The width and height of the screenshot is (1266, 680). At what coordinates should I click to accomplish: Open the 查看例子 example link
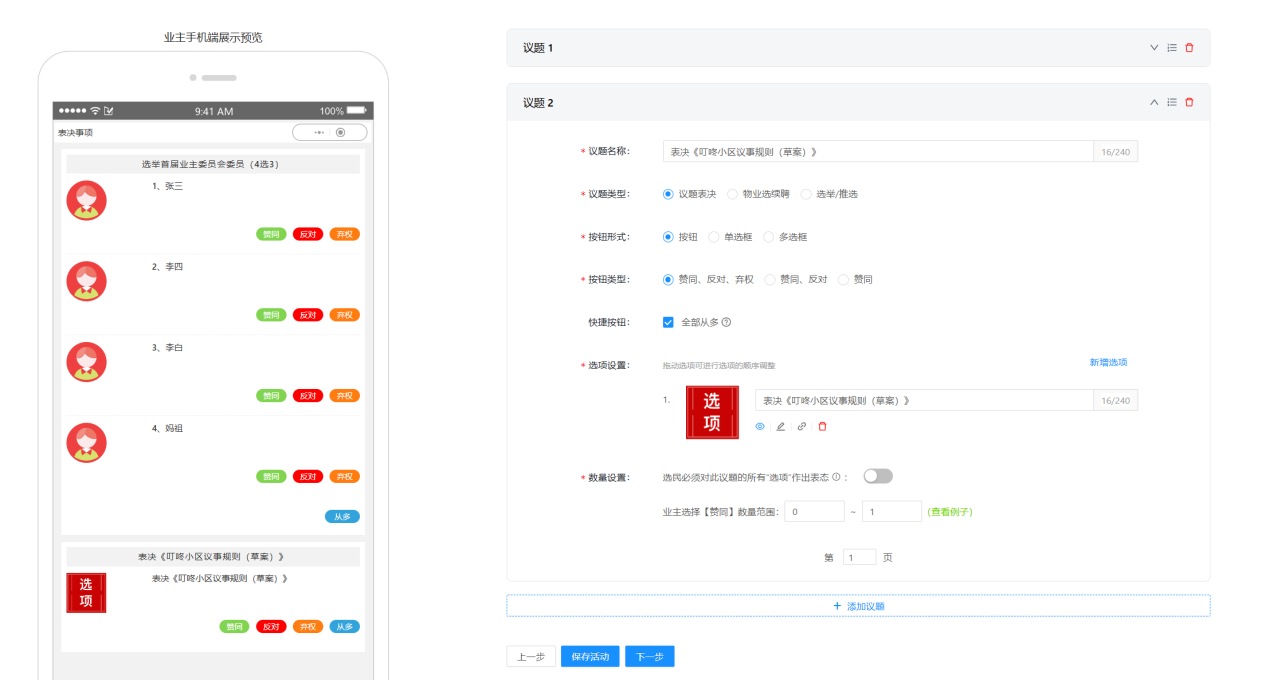tap(949, 512)
